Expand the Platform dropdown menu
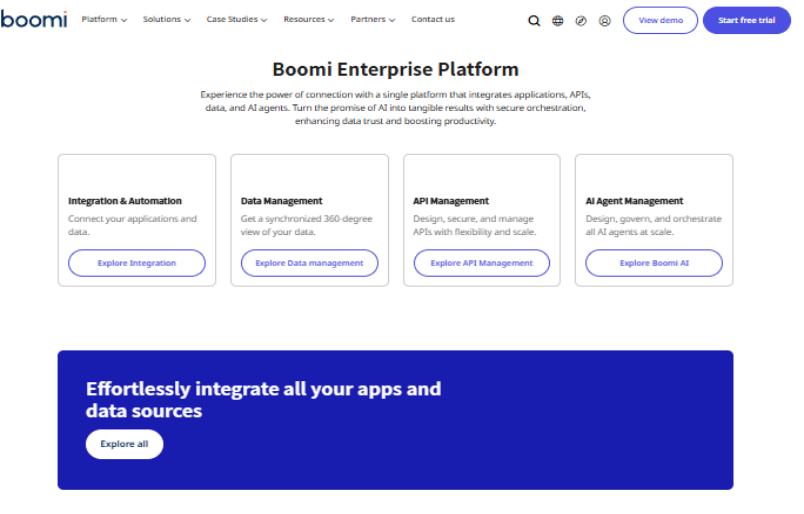Image resolution: width=804 pixels, height=514 pixels. tap(104, 19)
